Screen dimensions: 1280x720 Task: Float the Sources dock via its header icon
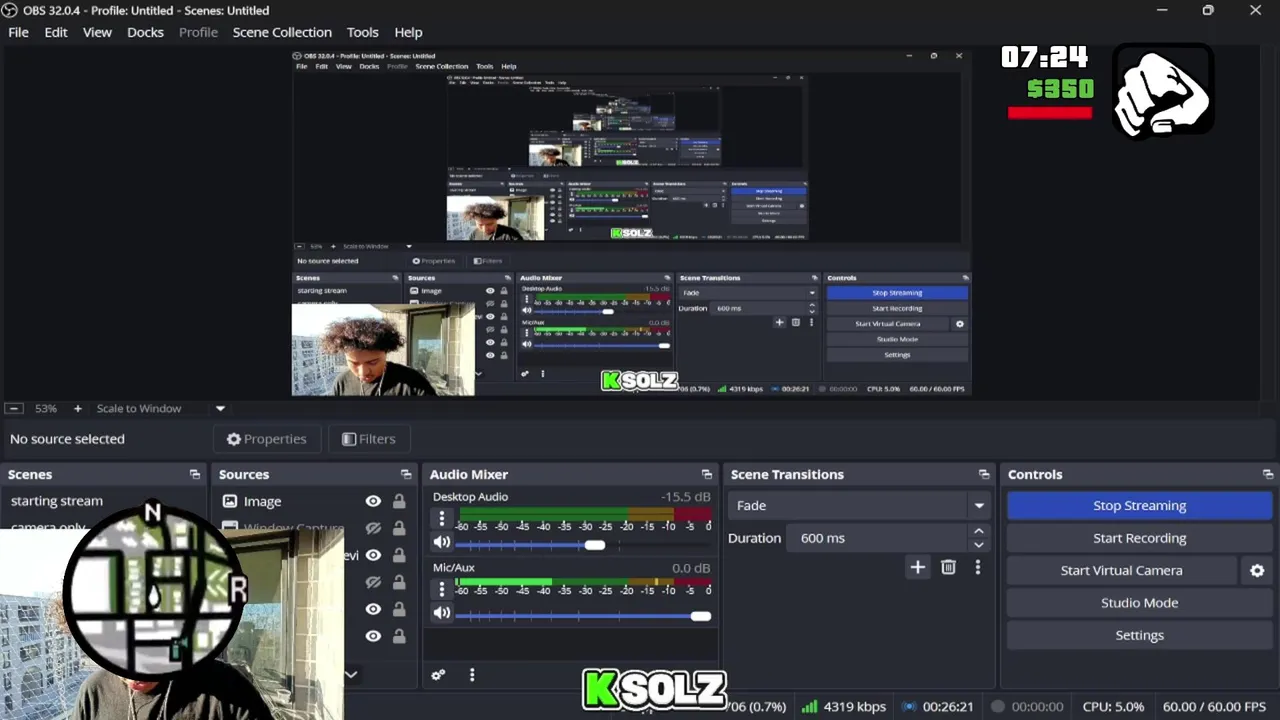[406, 474]
